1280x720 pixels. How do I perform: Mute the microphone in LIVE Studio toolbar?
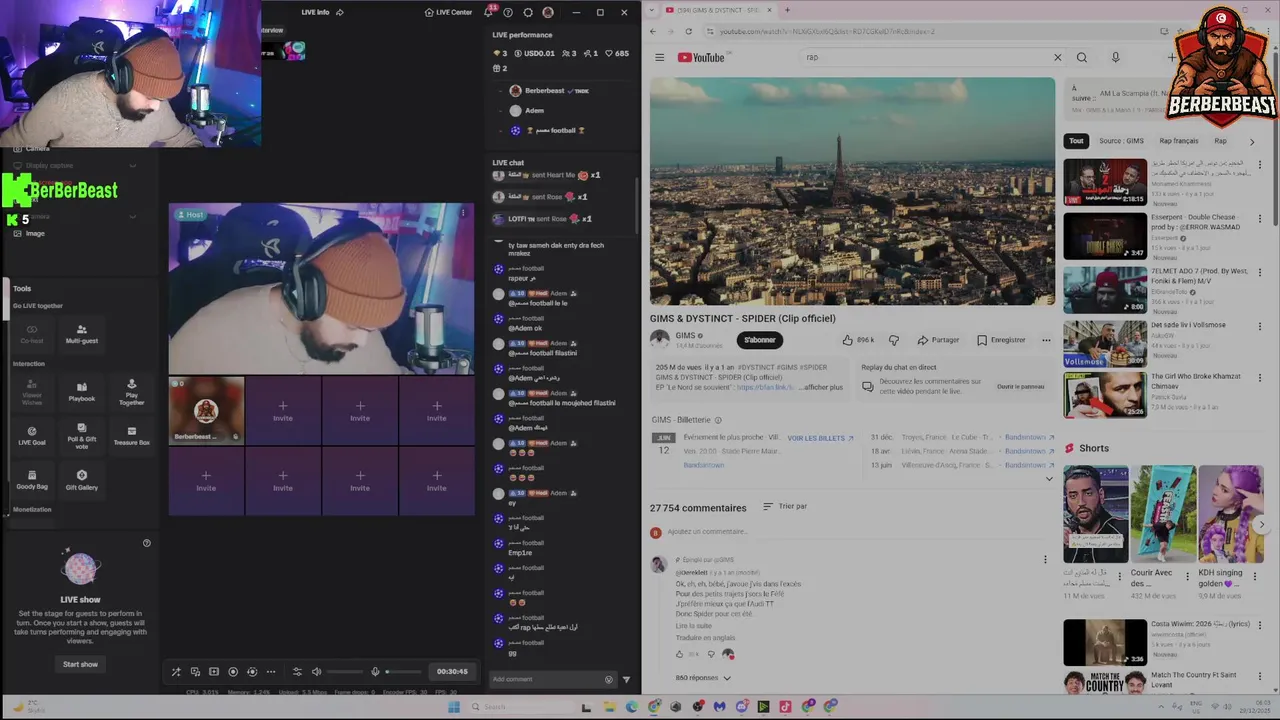tap(375, 672)
